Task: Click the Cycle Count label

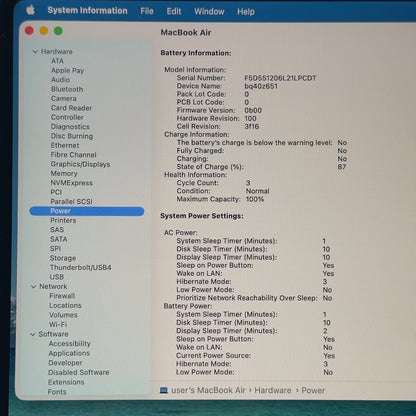Action: (x=198, y=183)
